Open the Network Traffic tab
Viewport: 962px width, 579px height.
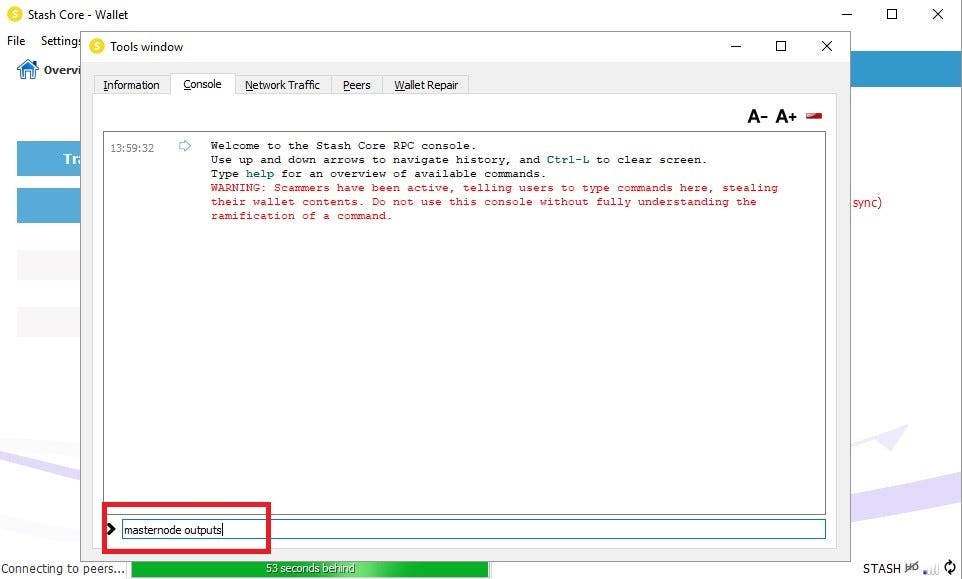pos(282,85)
